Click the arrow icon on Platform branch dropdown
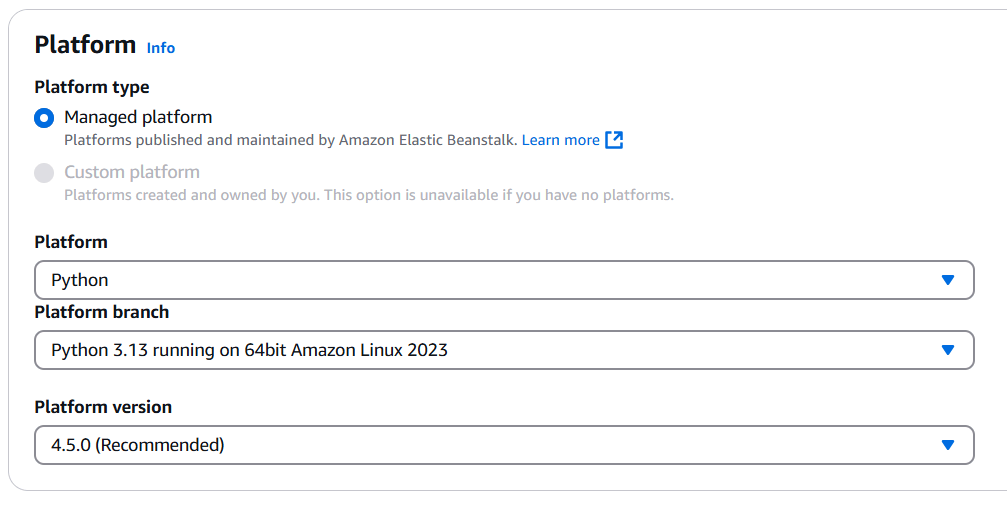1007x508 pixels. coord(948,350)
